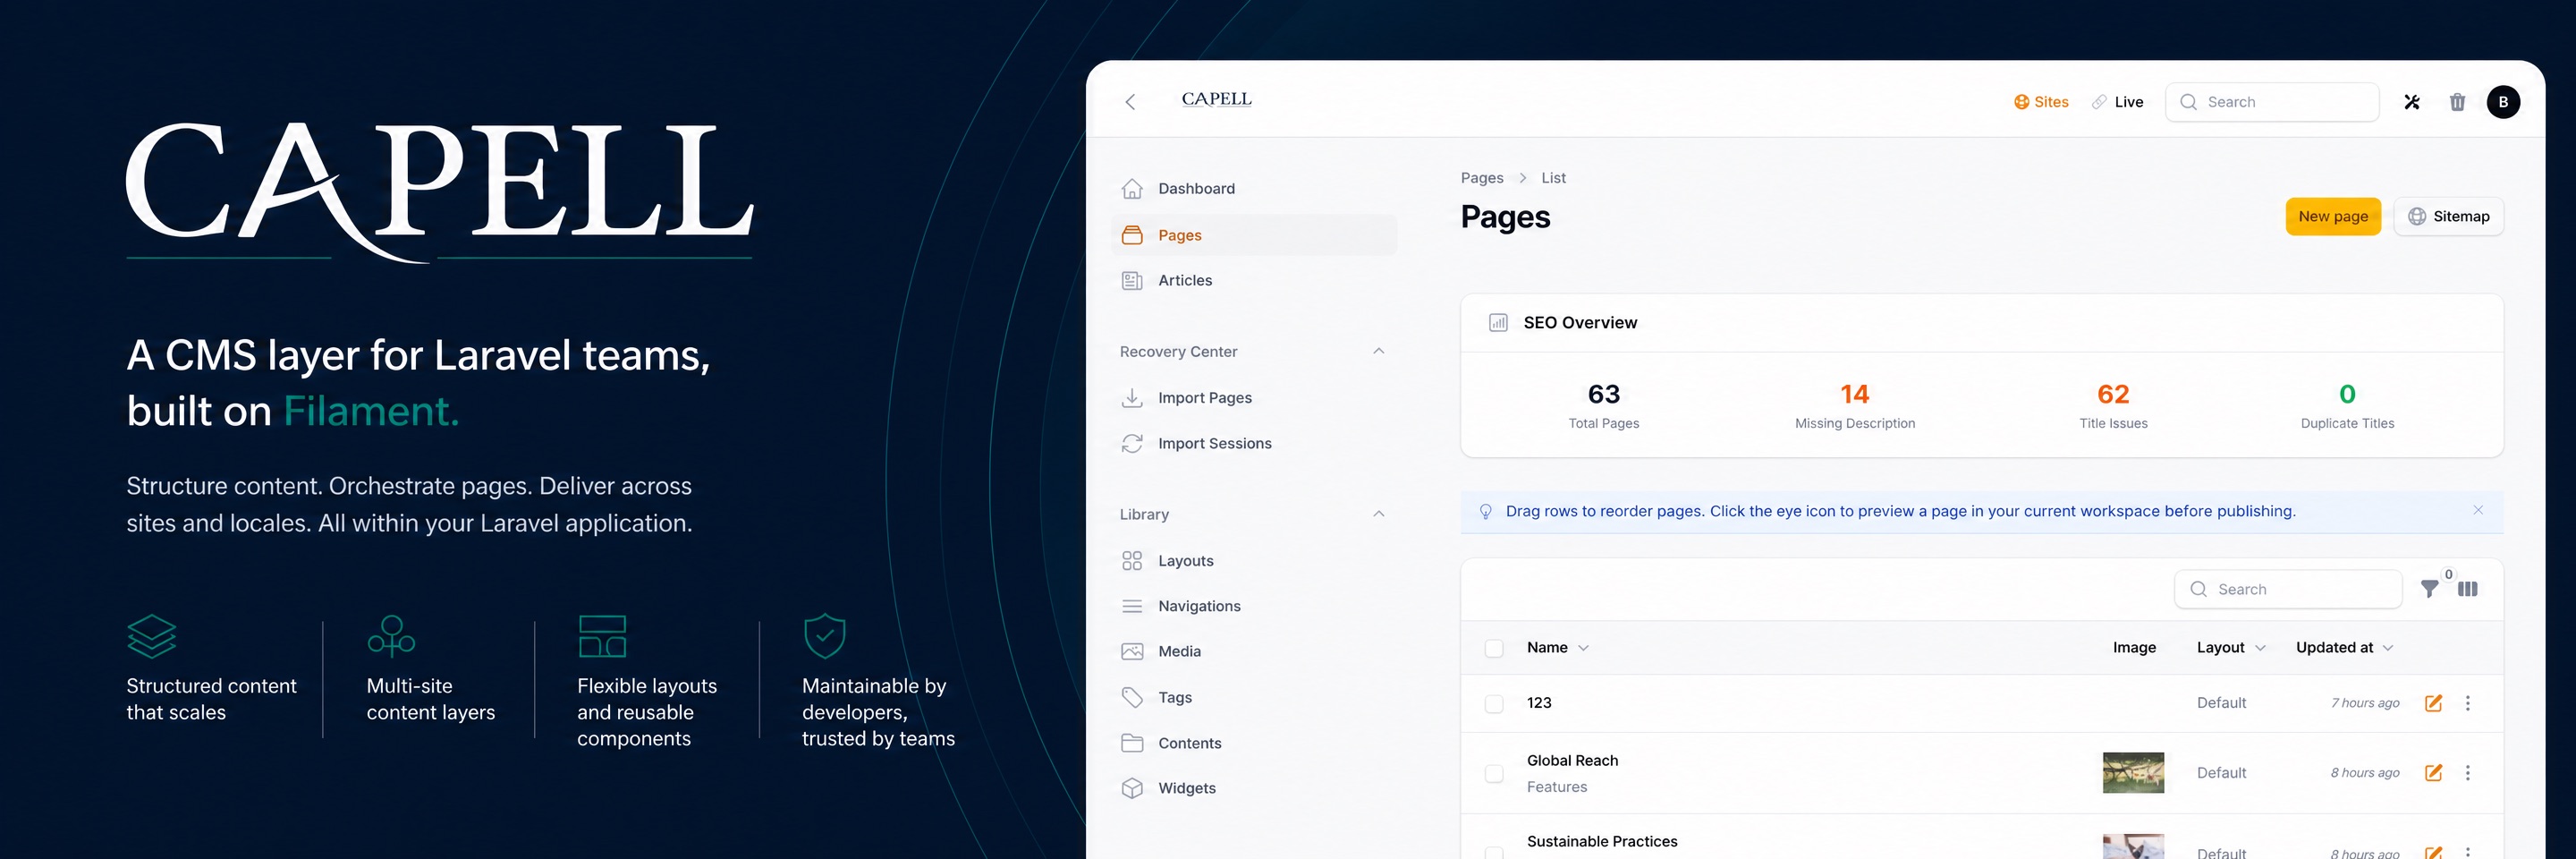Viewport: 2576px width, 859px height.
Task: Sort by Name column
Action: click(x=1557, y=648)
